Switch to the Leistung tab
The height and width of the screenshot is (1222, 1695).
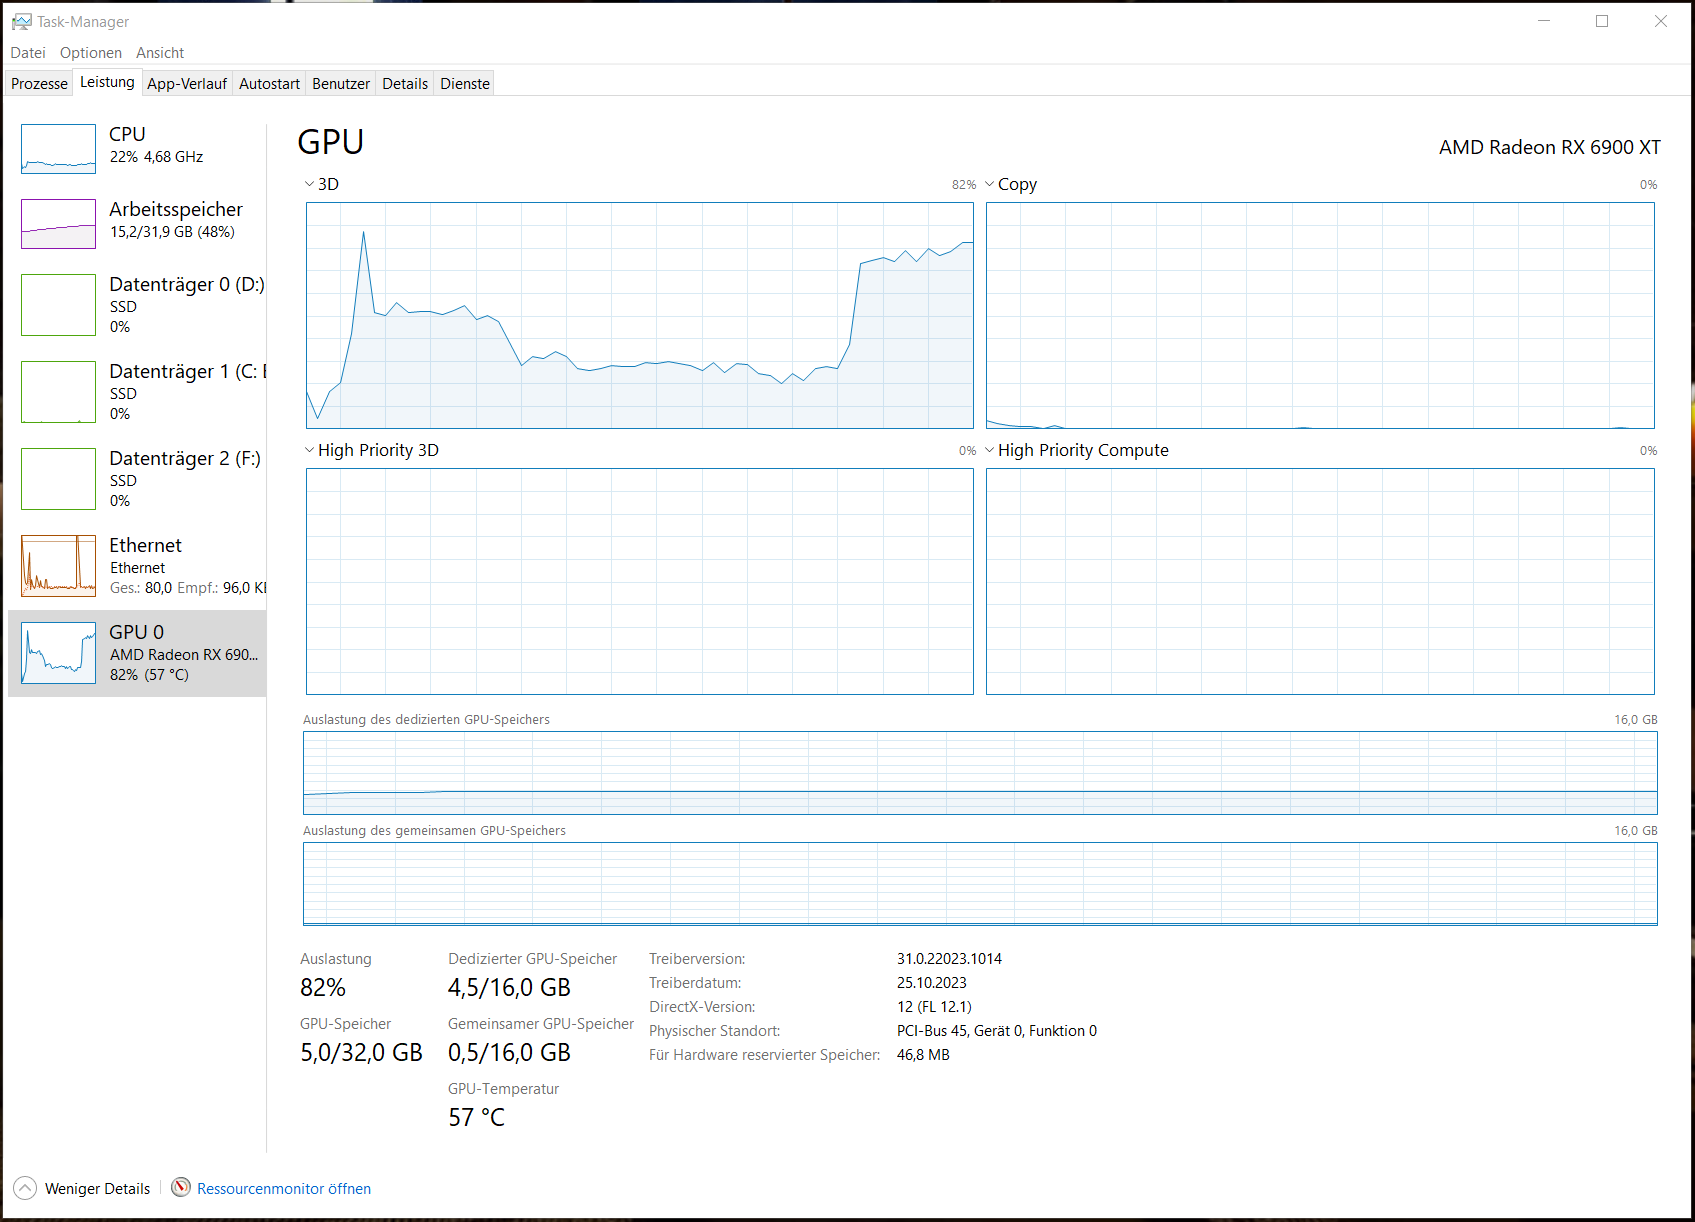pyautogui.click(x=107, y=82)
